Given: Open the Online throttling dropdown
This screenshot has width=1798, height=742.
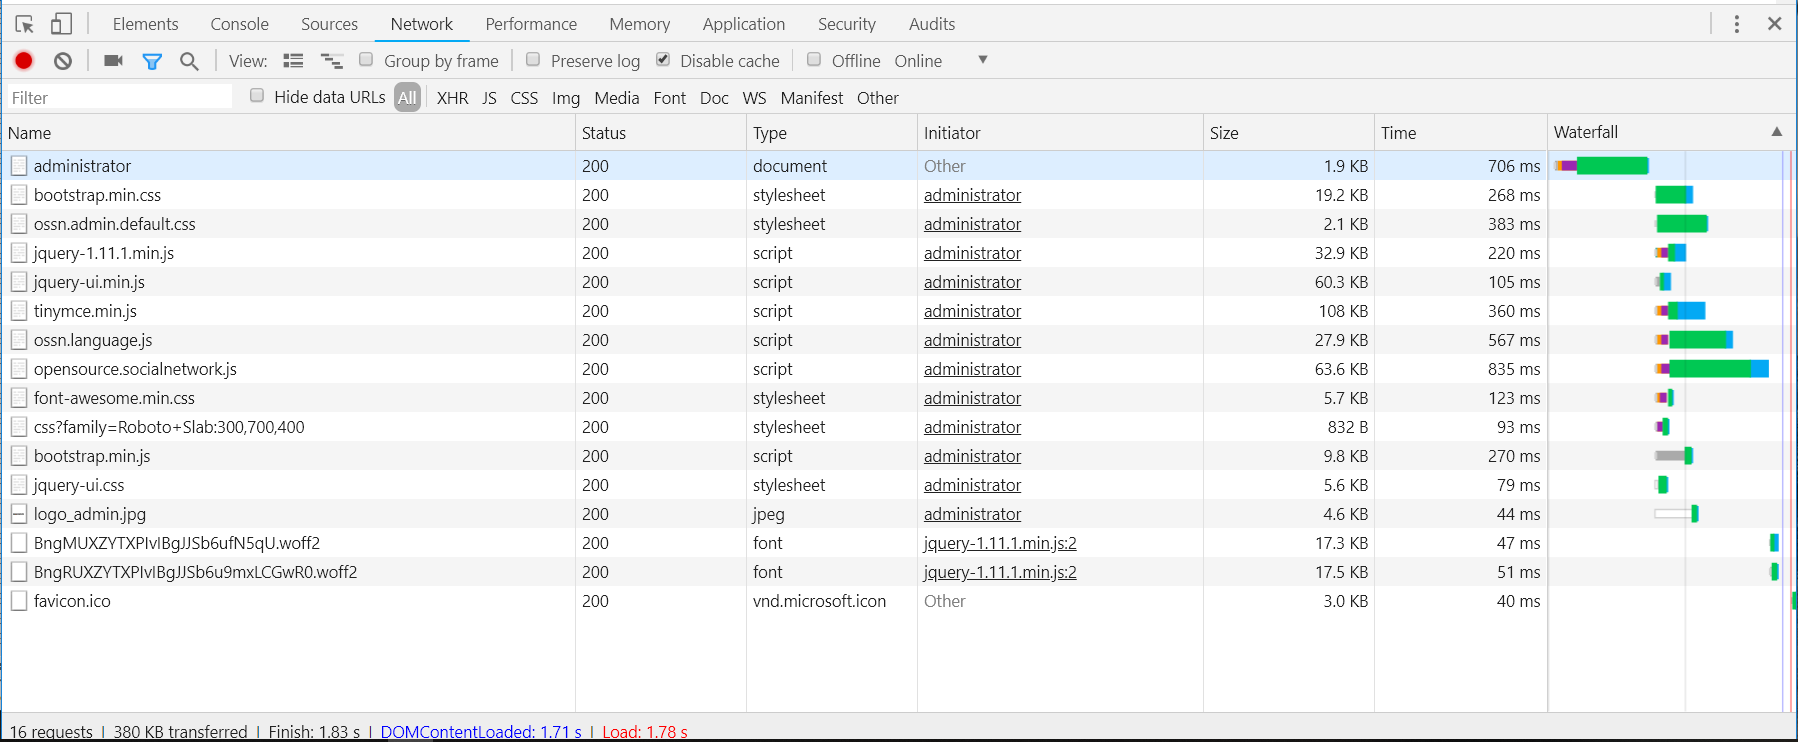Looking at the screenshot, I should [x=982, y=60].
